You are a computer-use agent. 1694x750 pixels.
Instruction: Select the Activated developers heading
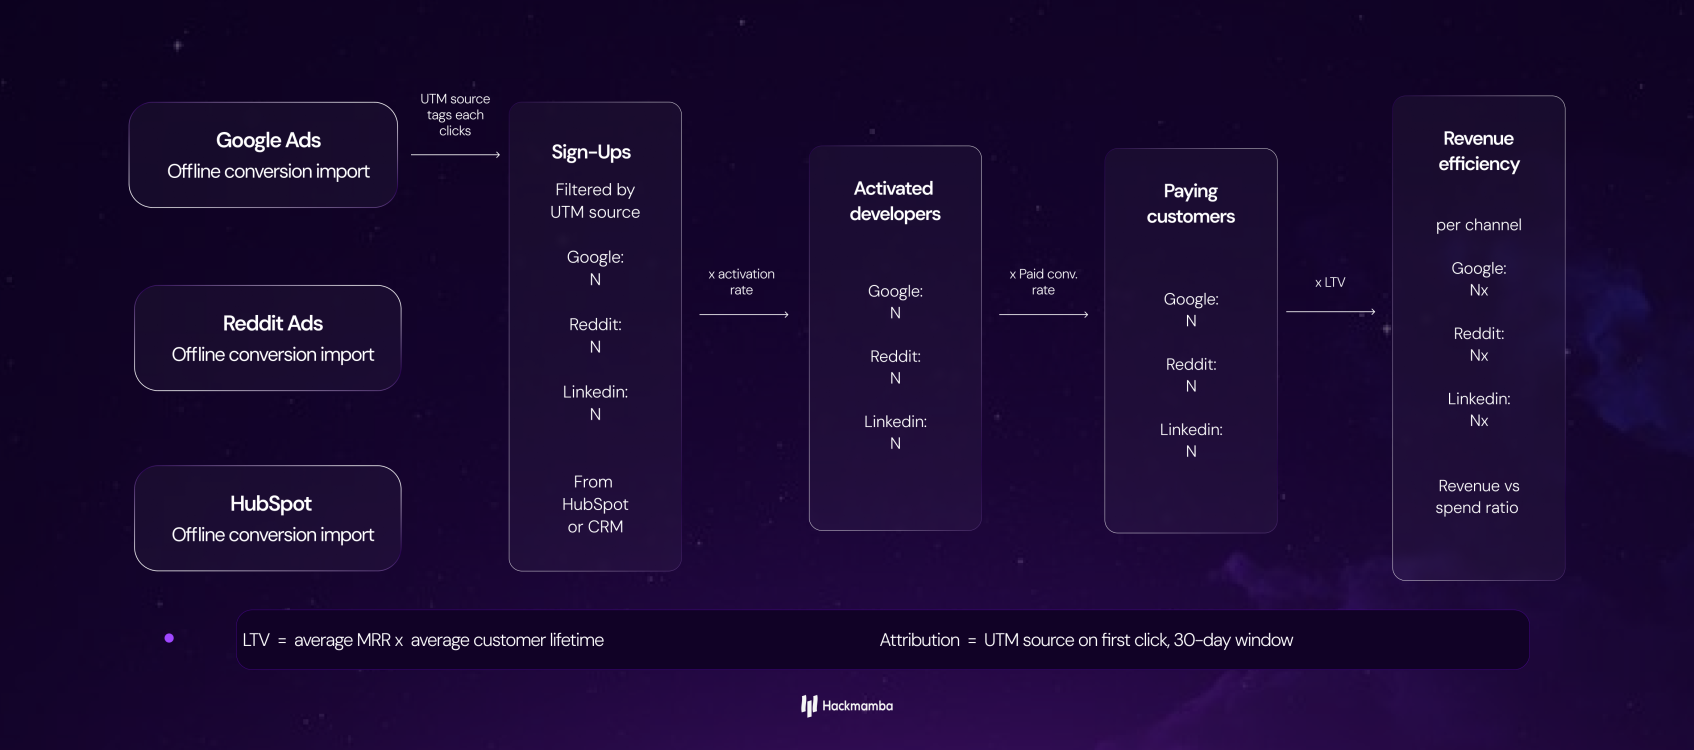point(894,201)
